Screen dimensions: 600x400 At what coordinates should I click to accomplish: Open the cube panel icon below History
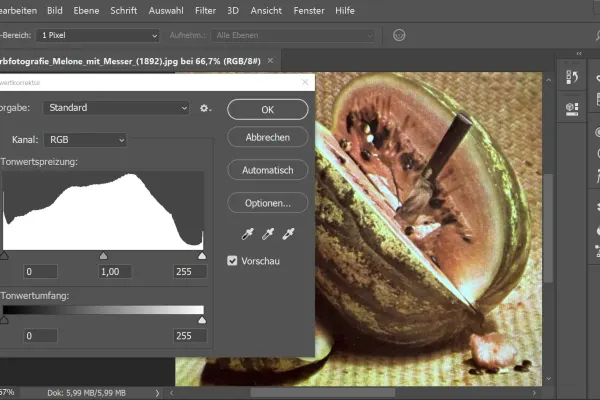(x=572, y=109)
